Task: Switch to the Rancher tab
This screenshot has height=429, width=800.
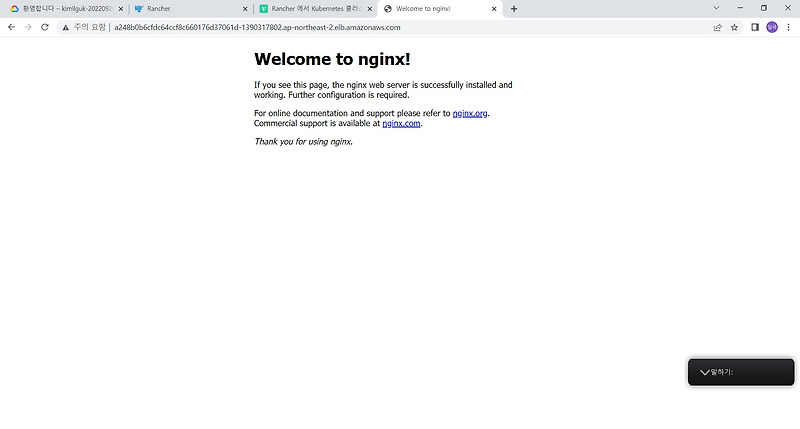Action: point(190,9)
